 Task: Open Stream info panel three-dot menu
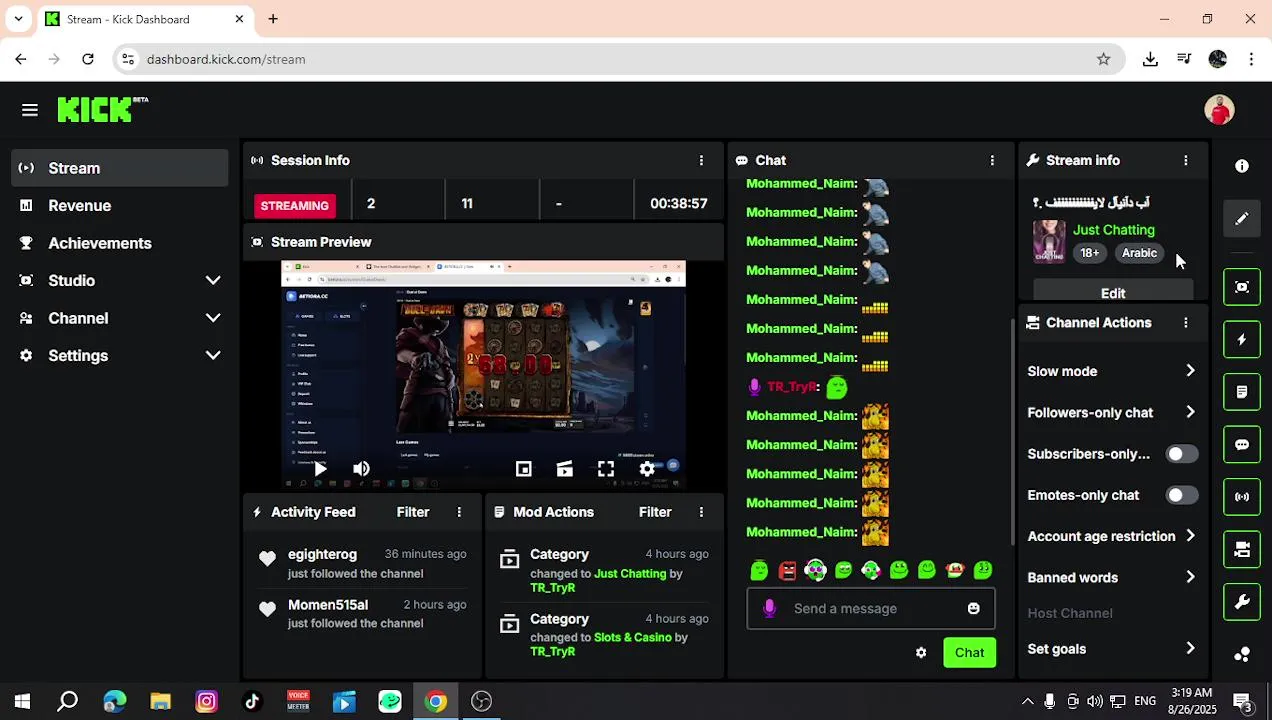[1186, 160]
